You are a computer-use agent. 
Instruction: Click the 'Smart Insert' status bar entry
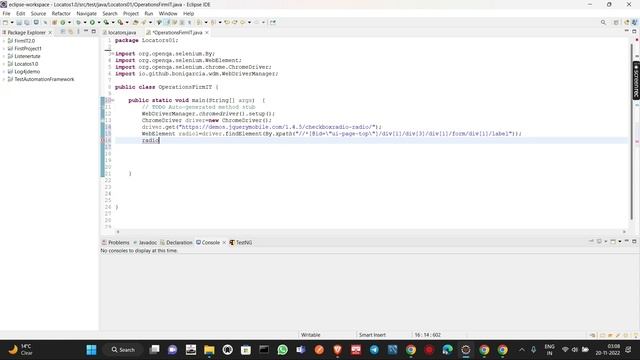372,335
